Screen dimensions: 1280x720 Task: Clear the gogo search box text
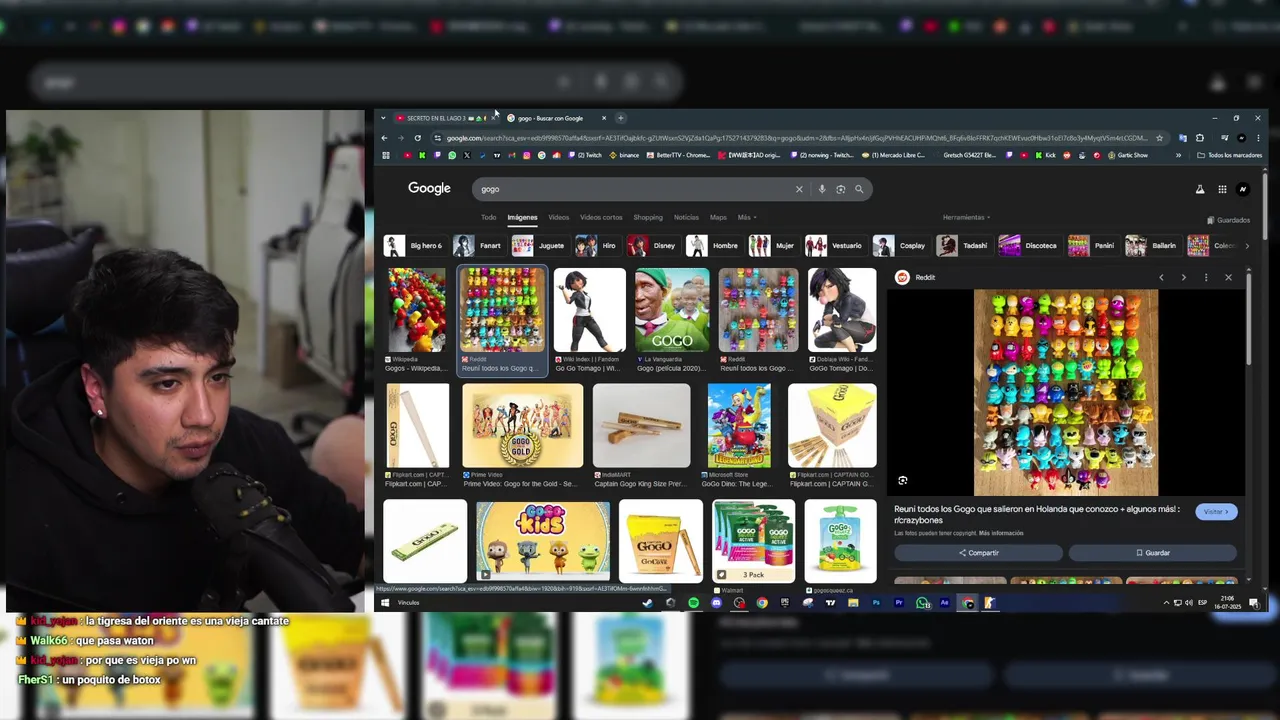click(799, 189)
